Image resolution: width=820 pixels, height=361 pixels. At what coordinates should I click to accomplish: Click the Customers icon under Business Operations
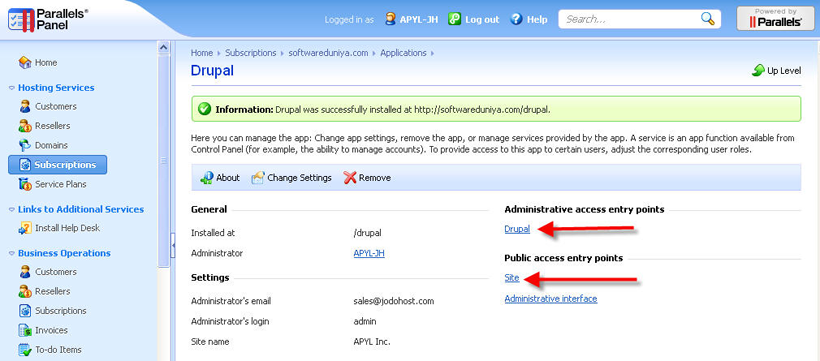[25, 272]
